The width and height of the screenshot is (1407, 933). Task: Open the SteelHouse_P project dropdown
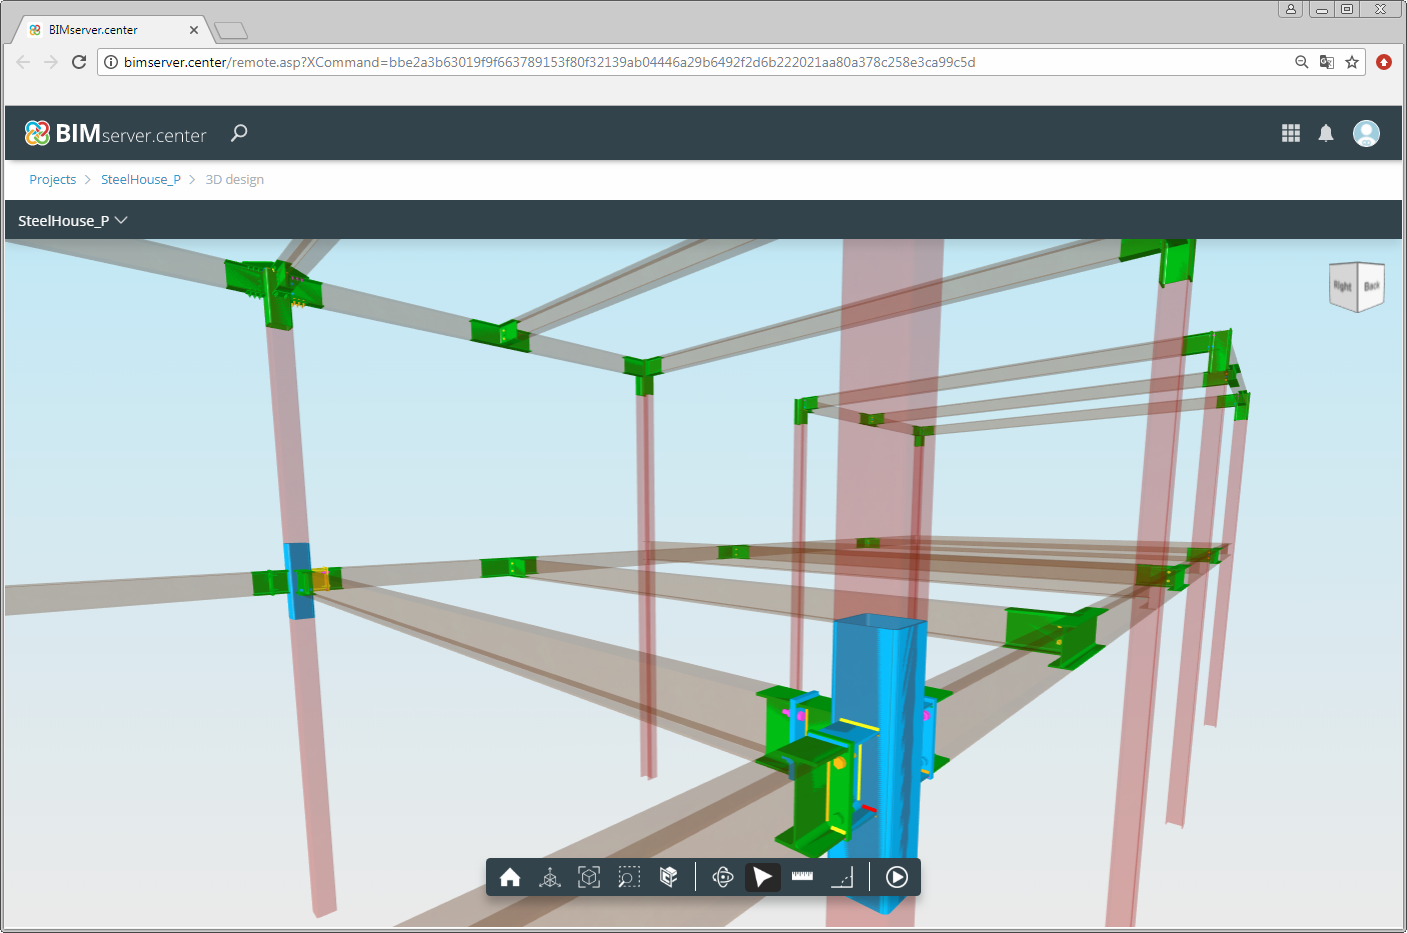pyautogui.click(x=73, y=220)
